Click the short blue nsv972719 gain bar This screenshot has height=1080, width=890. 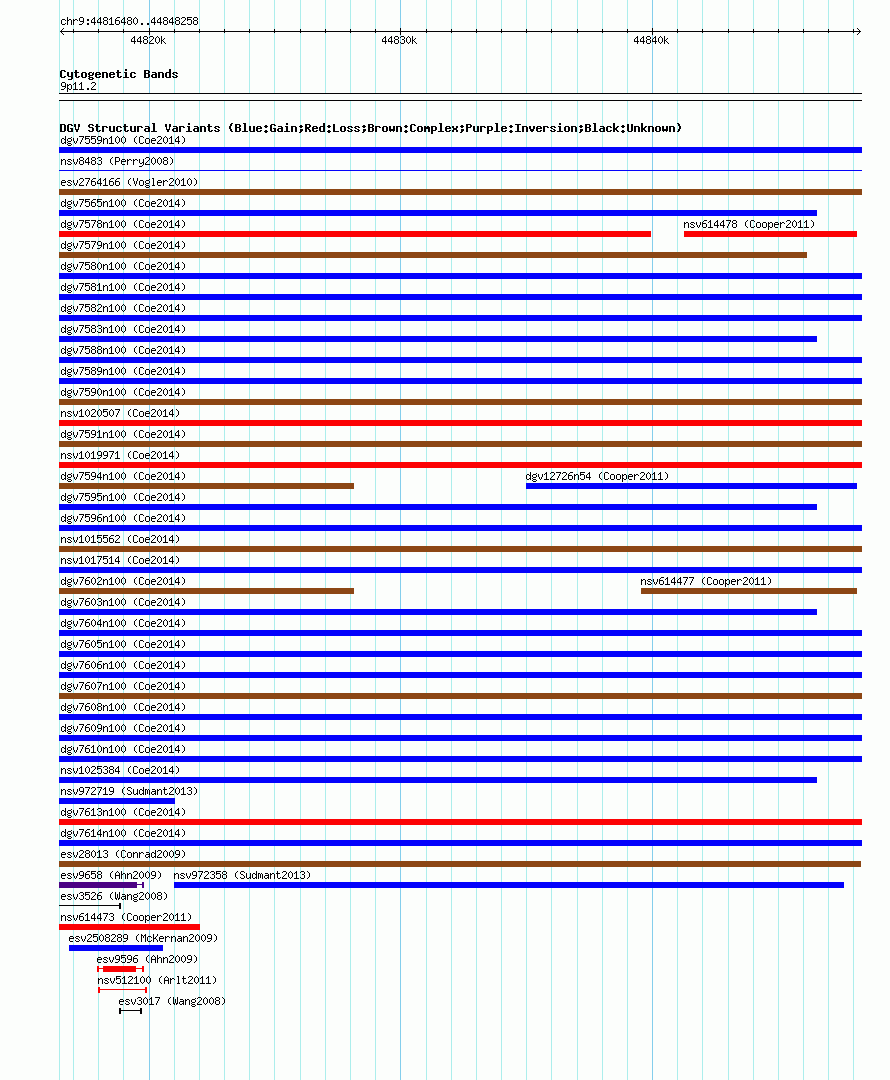click(117, 801)
